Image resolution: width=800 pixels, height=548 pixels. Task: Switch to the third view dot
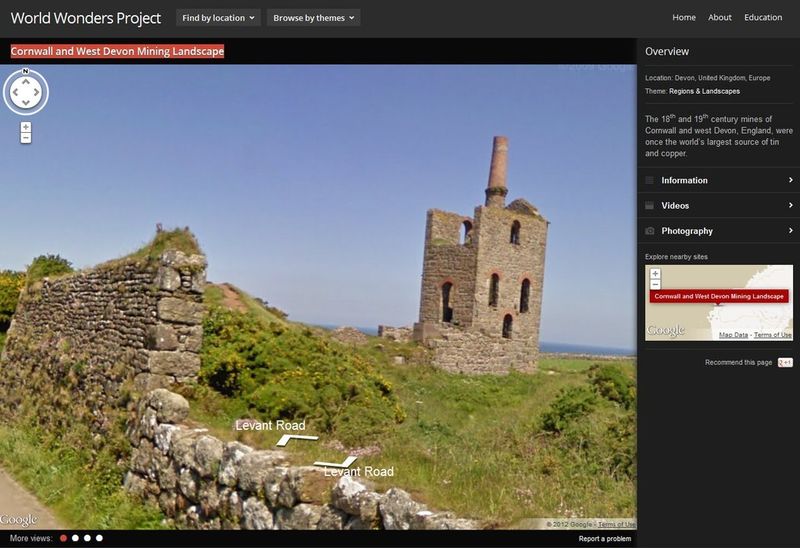click(x=87, y=538)
